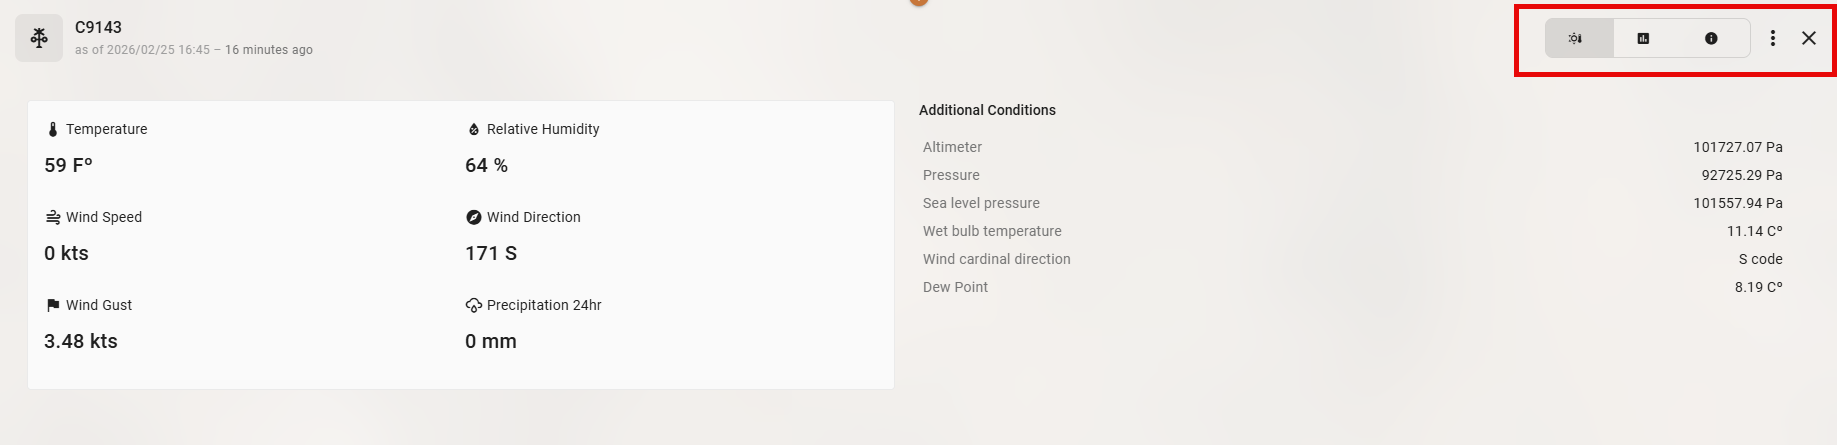
Task: Open the three-dot more options menu
Action: tap(1773, 38)
